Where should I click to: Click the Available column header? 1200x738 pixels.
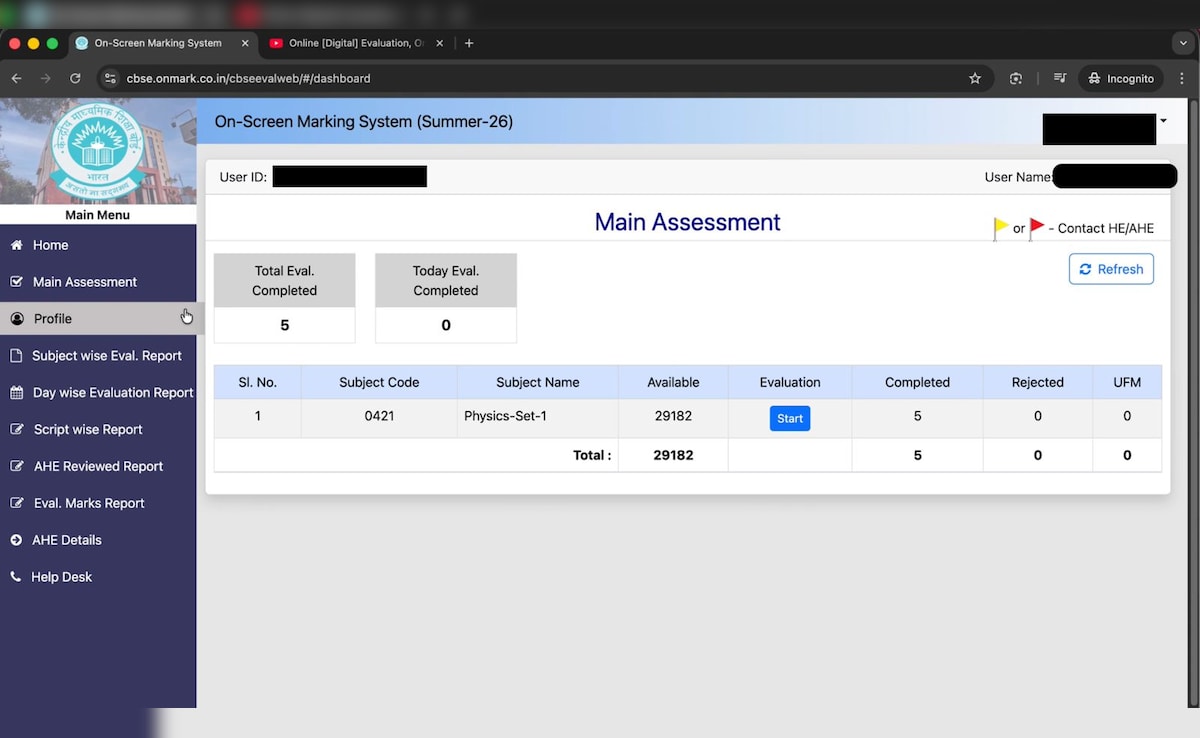(x=673, y=382)
